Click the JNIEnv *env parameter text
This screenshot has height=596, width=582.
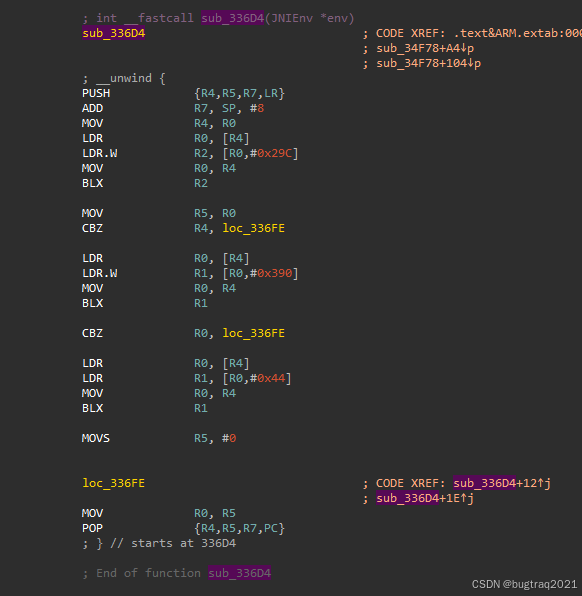(x=309, y=18)
